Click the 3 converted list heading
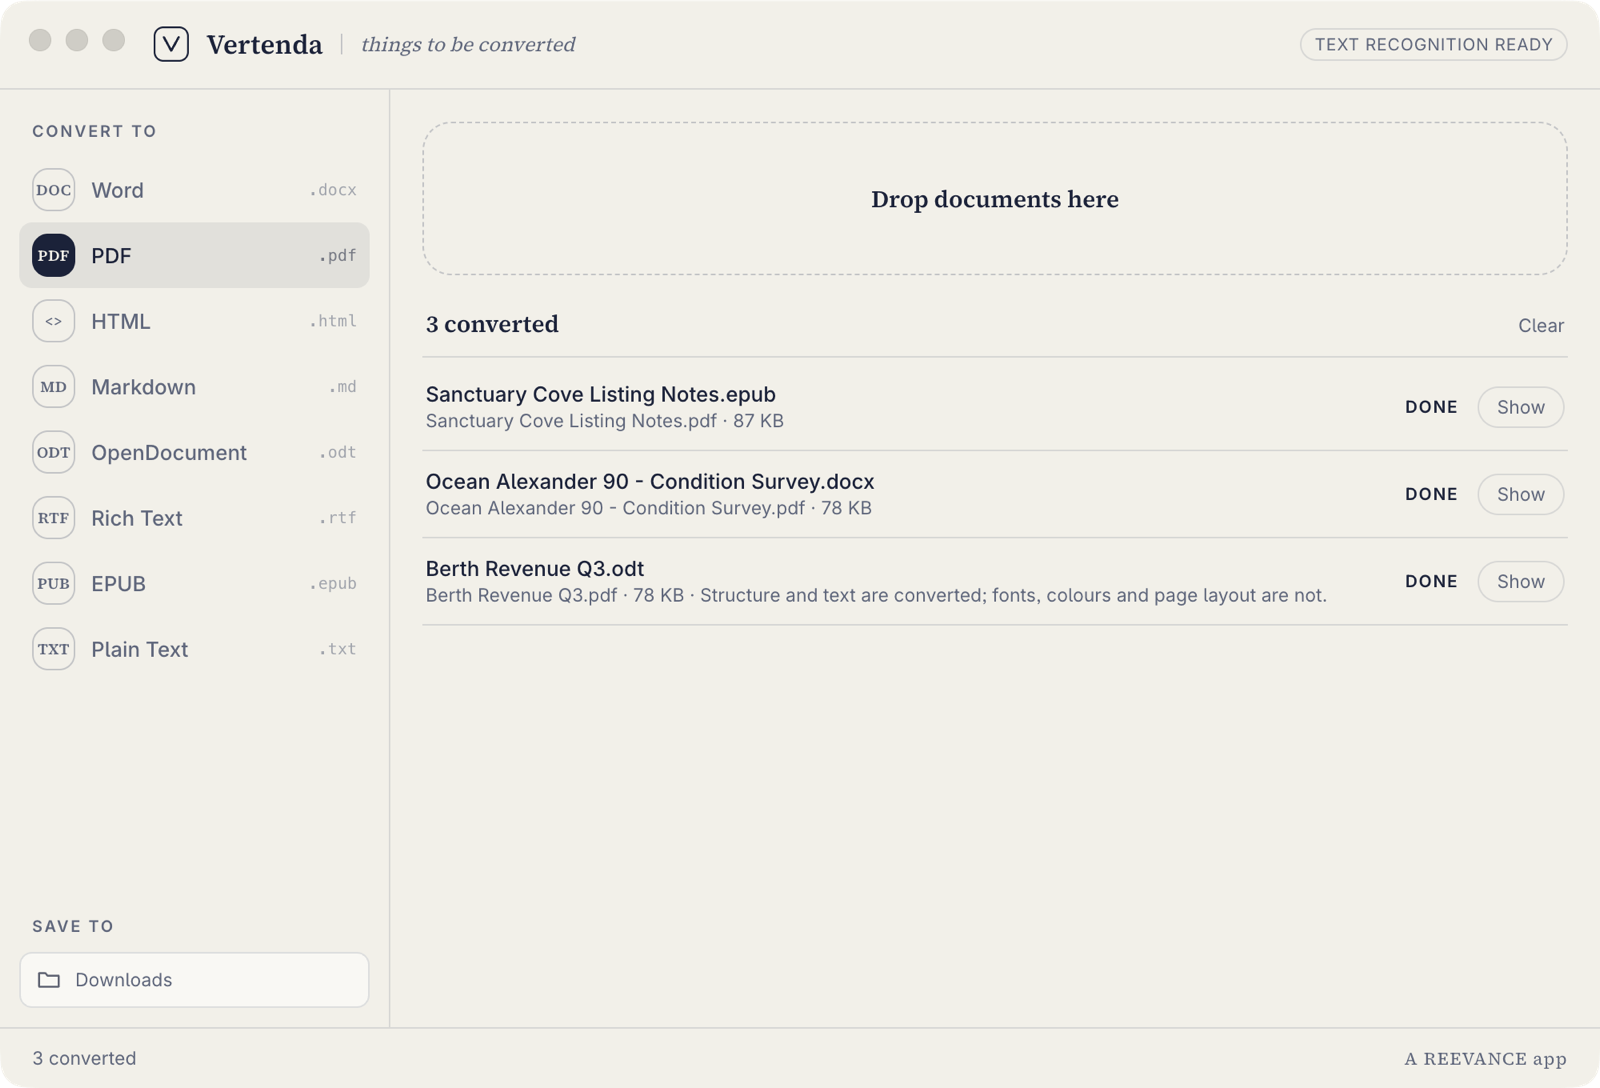 pos(492,324)
